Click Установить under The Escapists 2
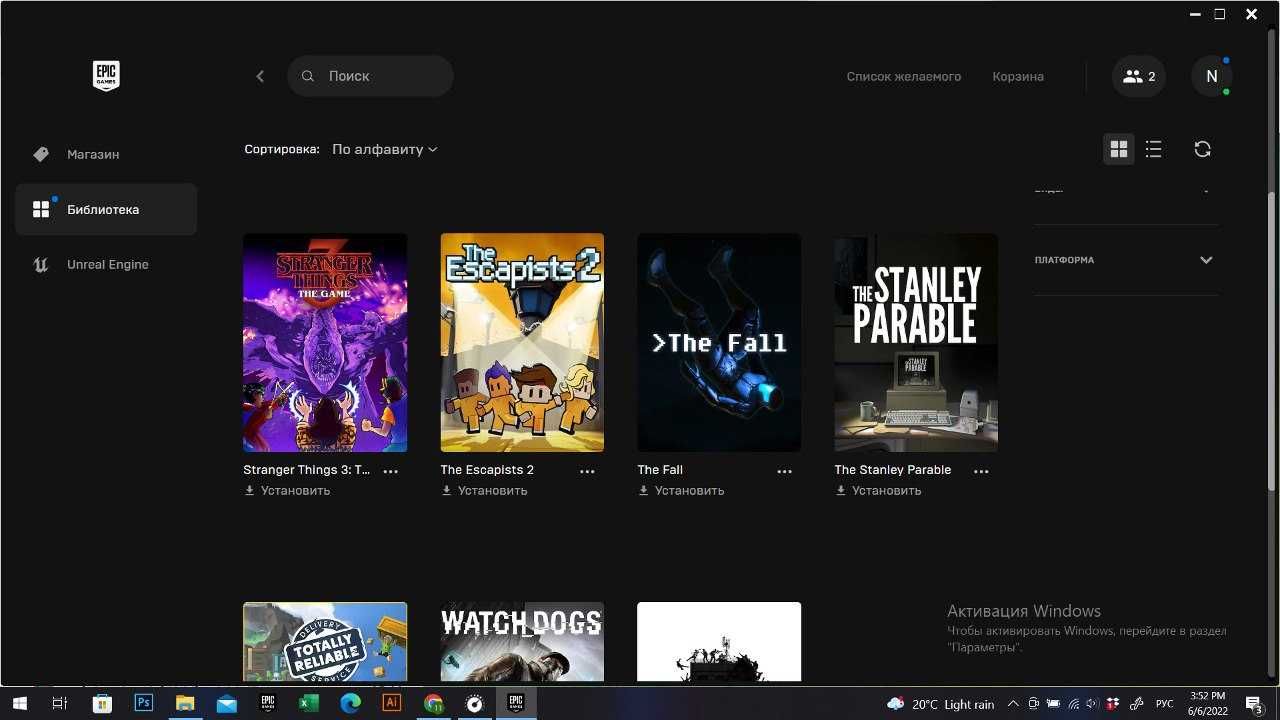 click(x=484, y=491)
